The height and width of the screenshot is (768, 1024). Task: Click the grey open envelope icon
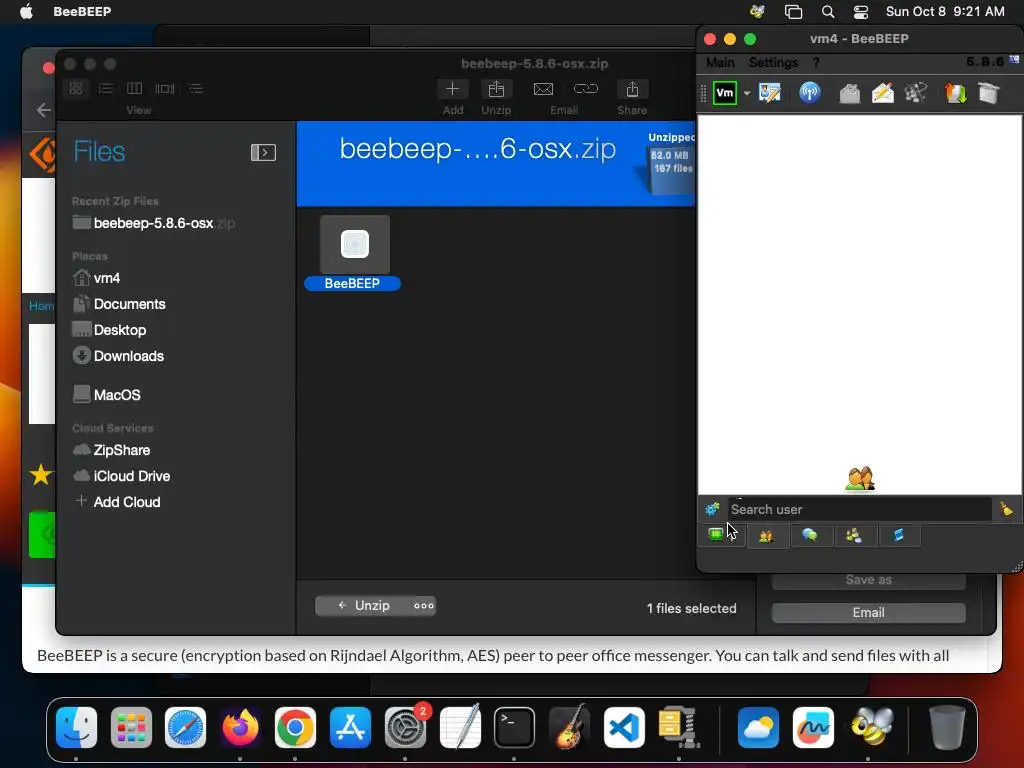pyautogui.click(x=849, y=93)
